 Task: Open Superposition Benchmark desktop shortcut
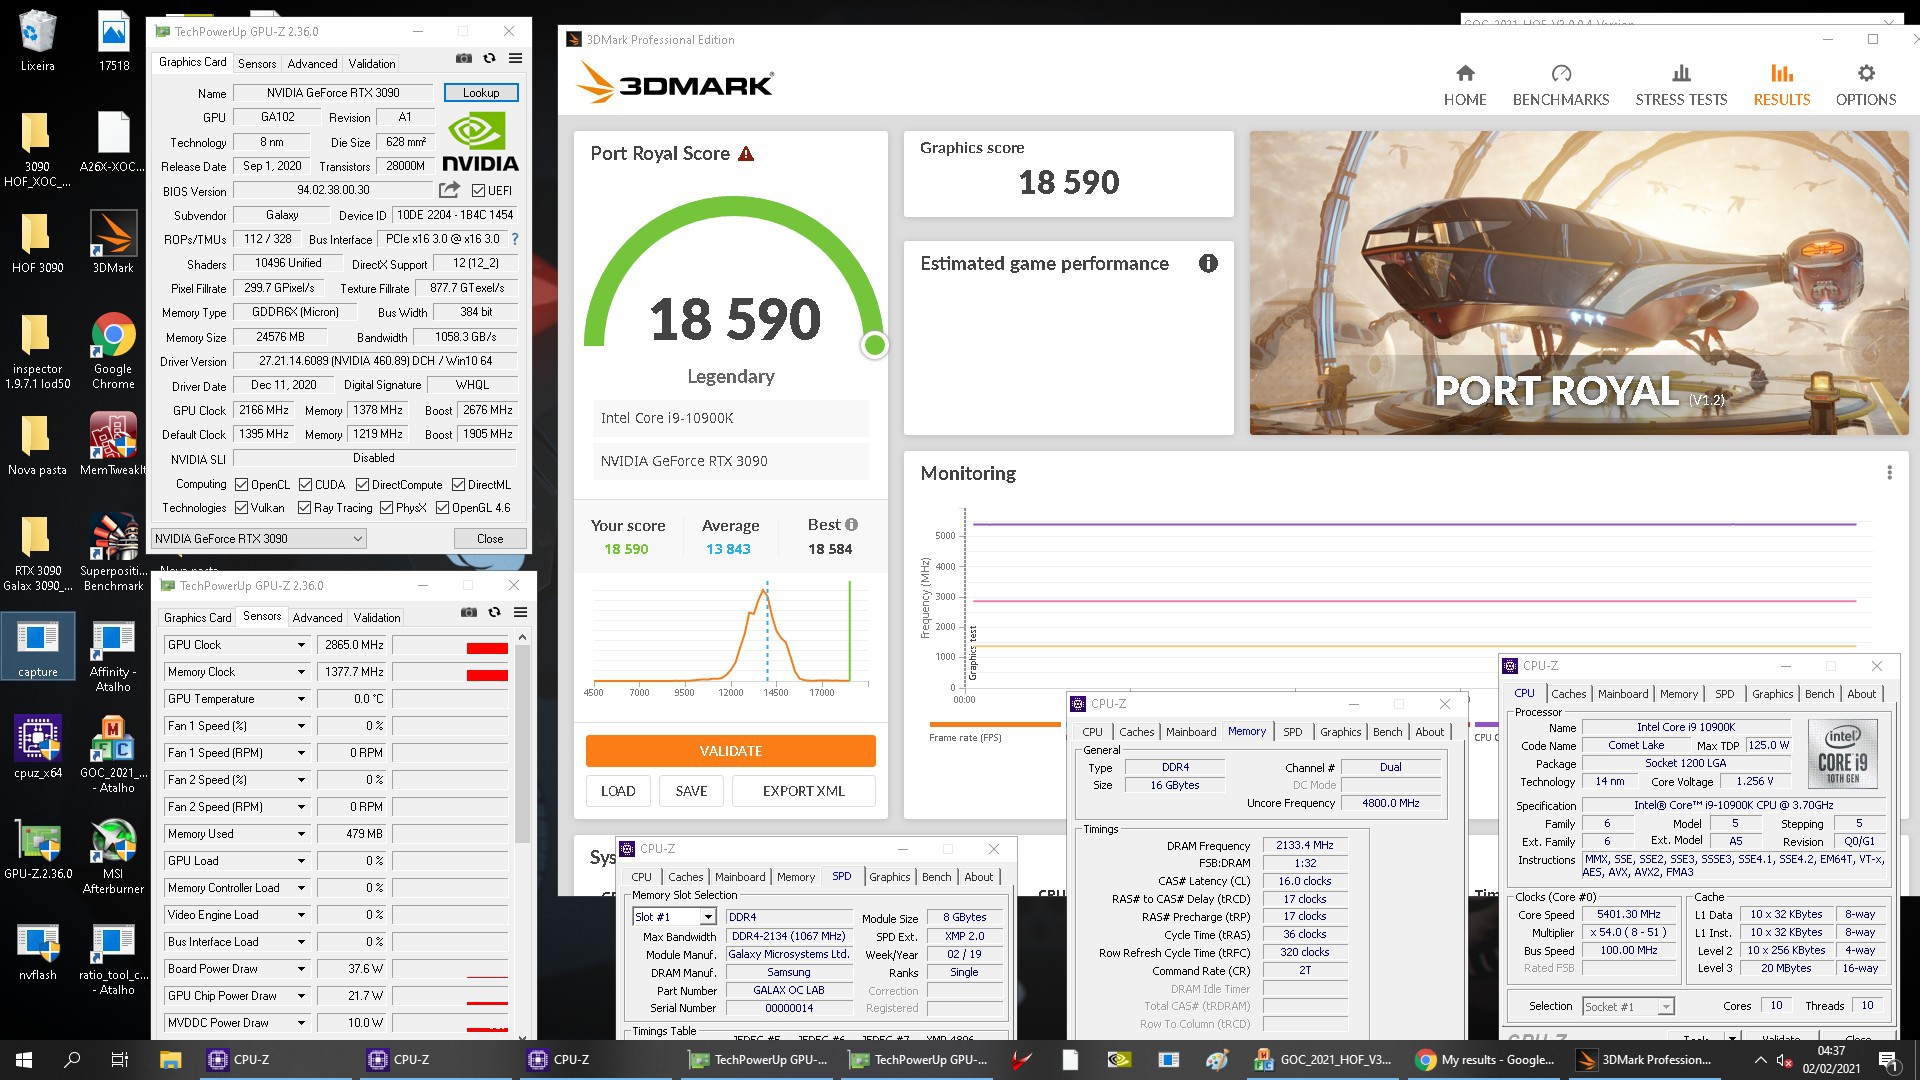113,552
